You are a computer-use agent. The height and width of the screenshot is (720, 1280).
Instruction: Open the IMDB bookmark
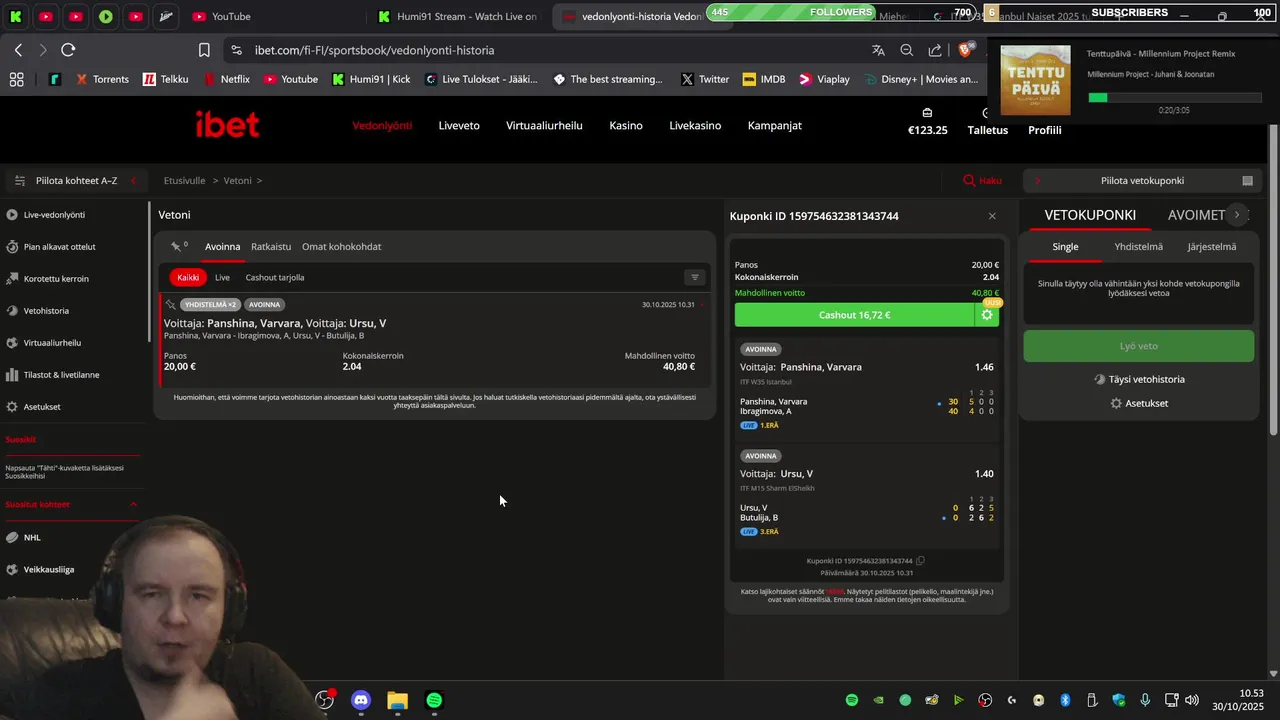pos(764,79)
